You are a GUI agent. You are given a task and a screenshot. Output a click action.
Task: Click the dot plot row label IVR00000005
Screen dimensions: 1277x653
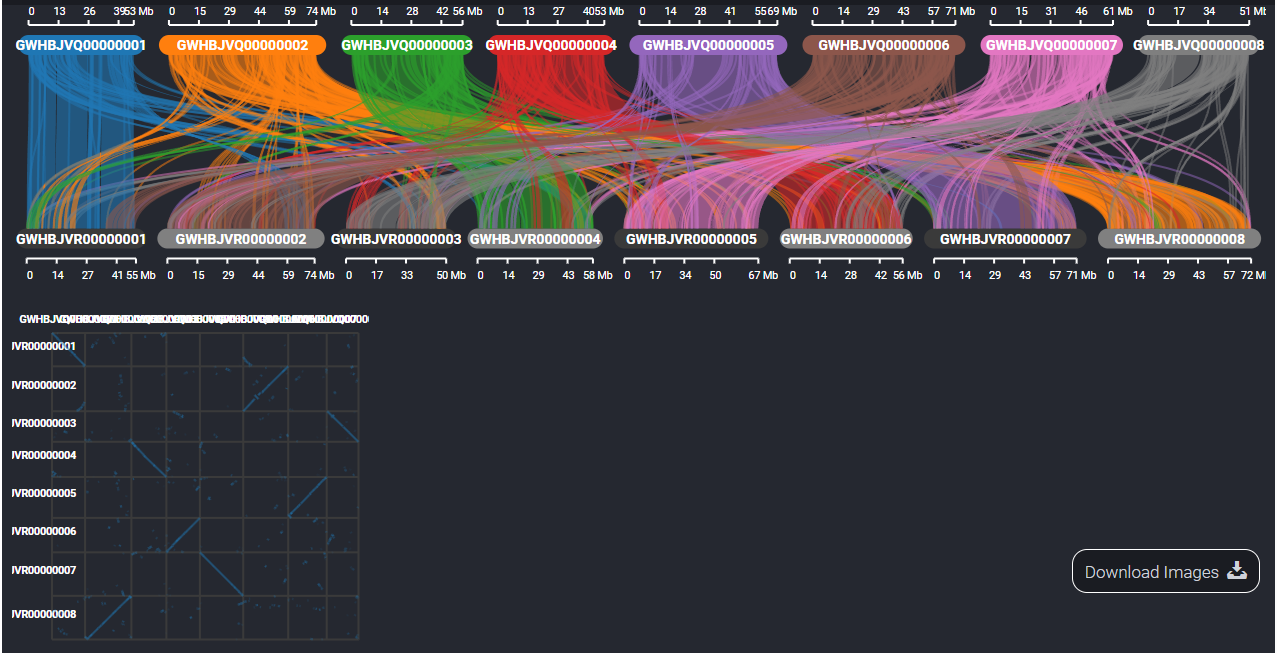(x=44, y=493)
